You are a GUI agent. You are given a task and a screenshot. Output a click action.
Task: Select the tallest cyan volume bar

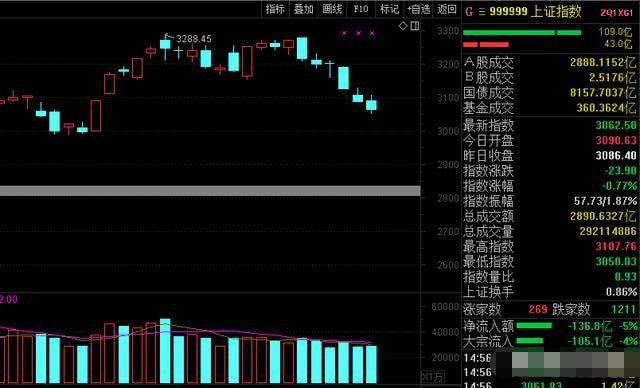pos(165,351)
